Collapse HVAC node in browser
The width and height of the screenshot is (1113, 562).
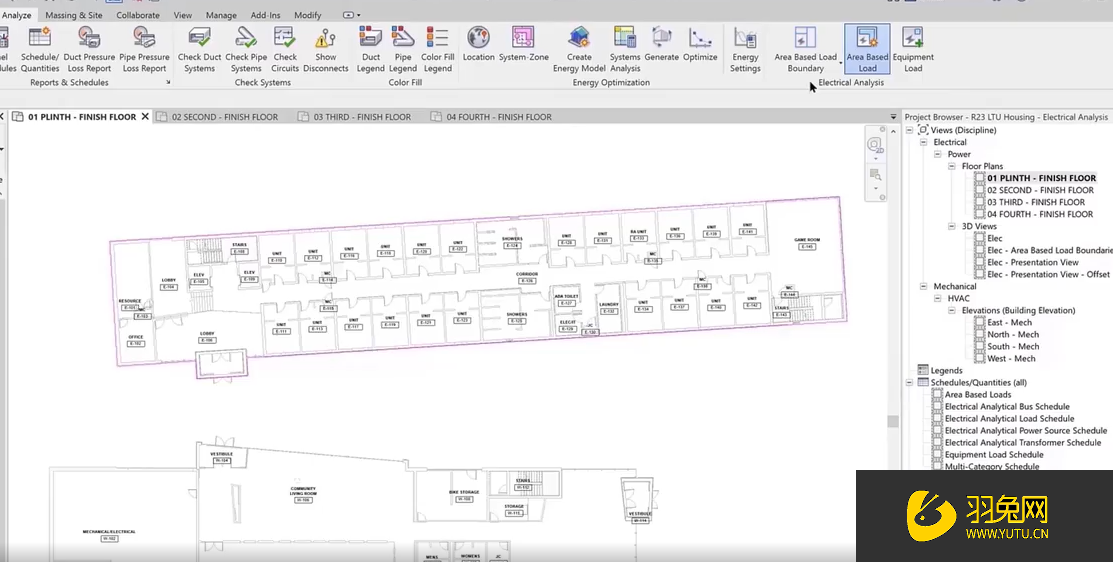coord(938,298)
